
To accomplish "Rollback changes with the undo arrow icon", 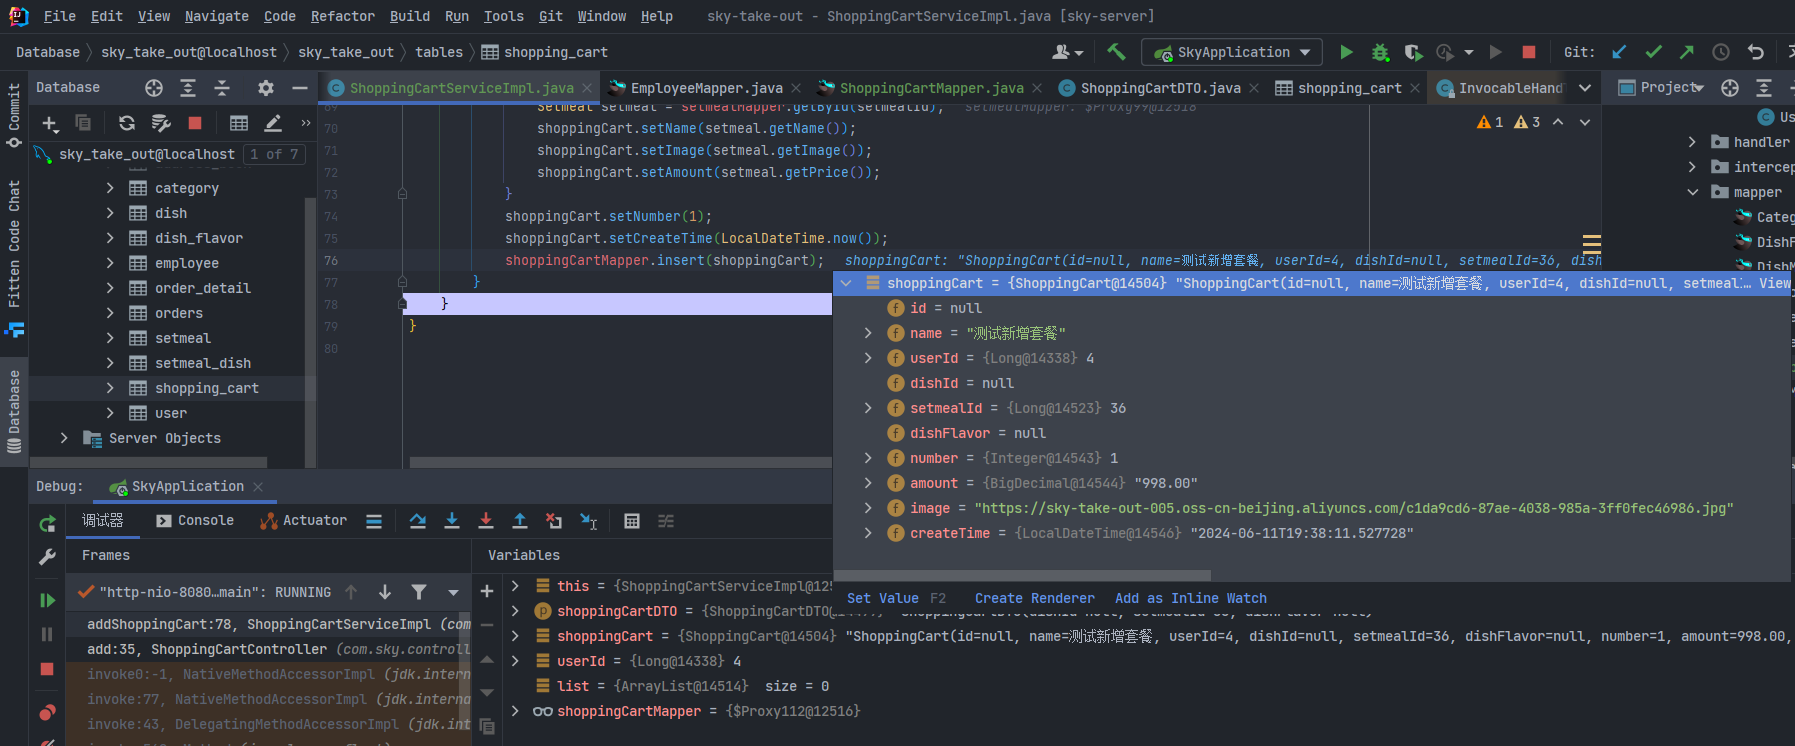I will coord(1755,52).
